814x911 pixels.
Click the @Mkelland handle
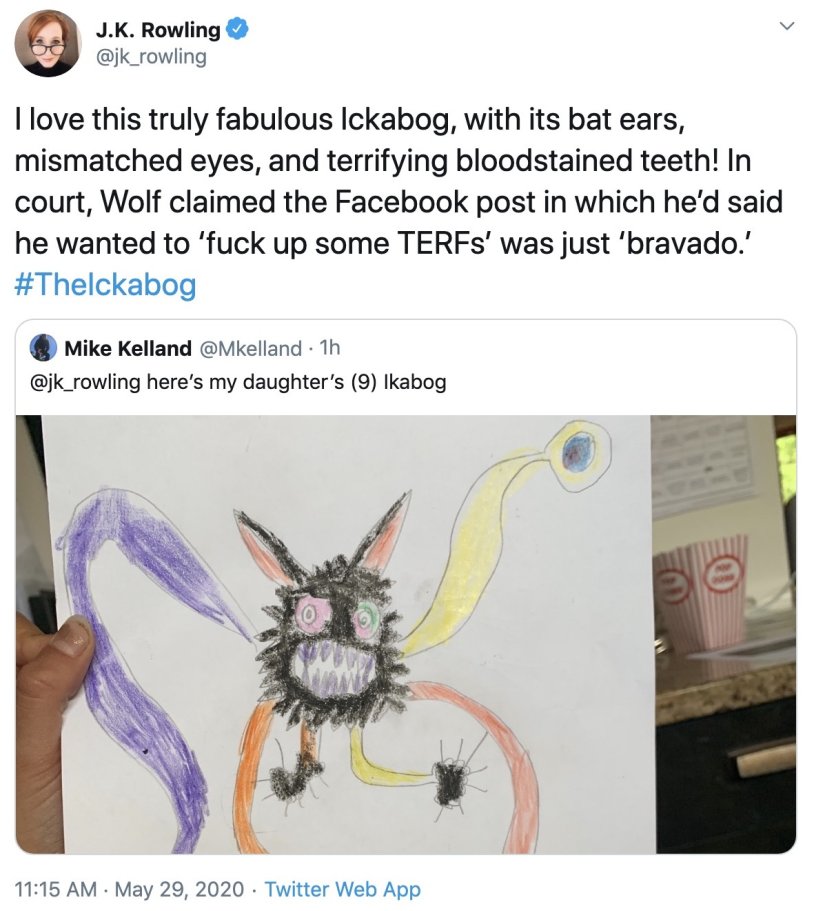click(x=251, y=349)
